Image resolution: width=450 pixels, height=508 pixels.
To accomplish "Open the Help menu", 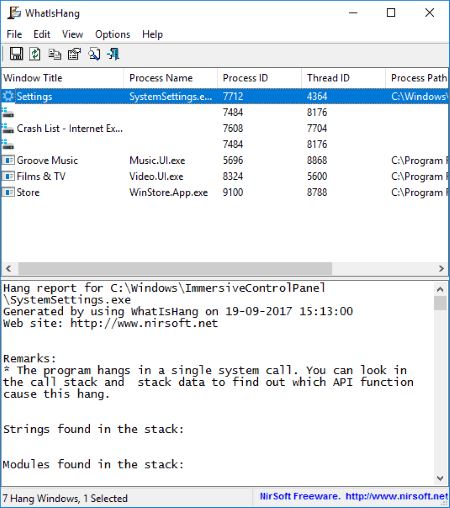I will (x=153, y=34).
